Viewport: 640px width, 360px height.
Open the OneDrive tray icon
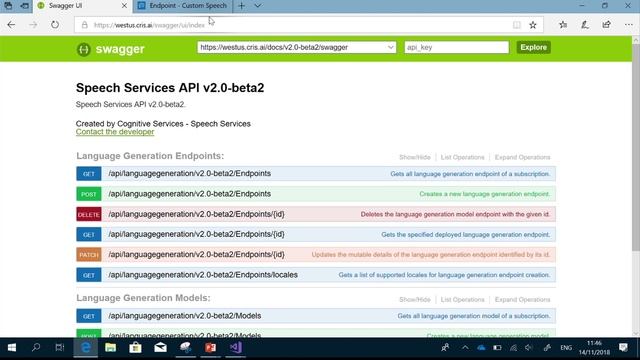point(481,348)
